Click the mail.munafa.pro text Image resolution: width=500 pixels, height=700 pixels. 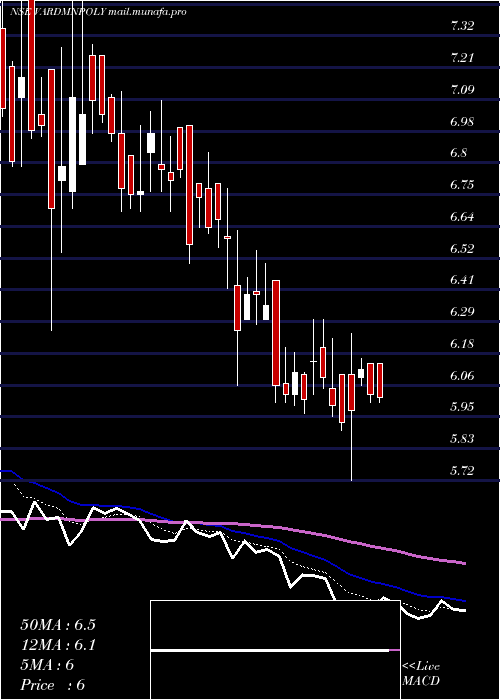[x=147, y=12]
